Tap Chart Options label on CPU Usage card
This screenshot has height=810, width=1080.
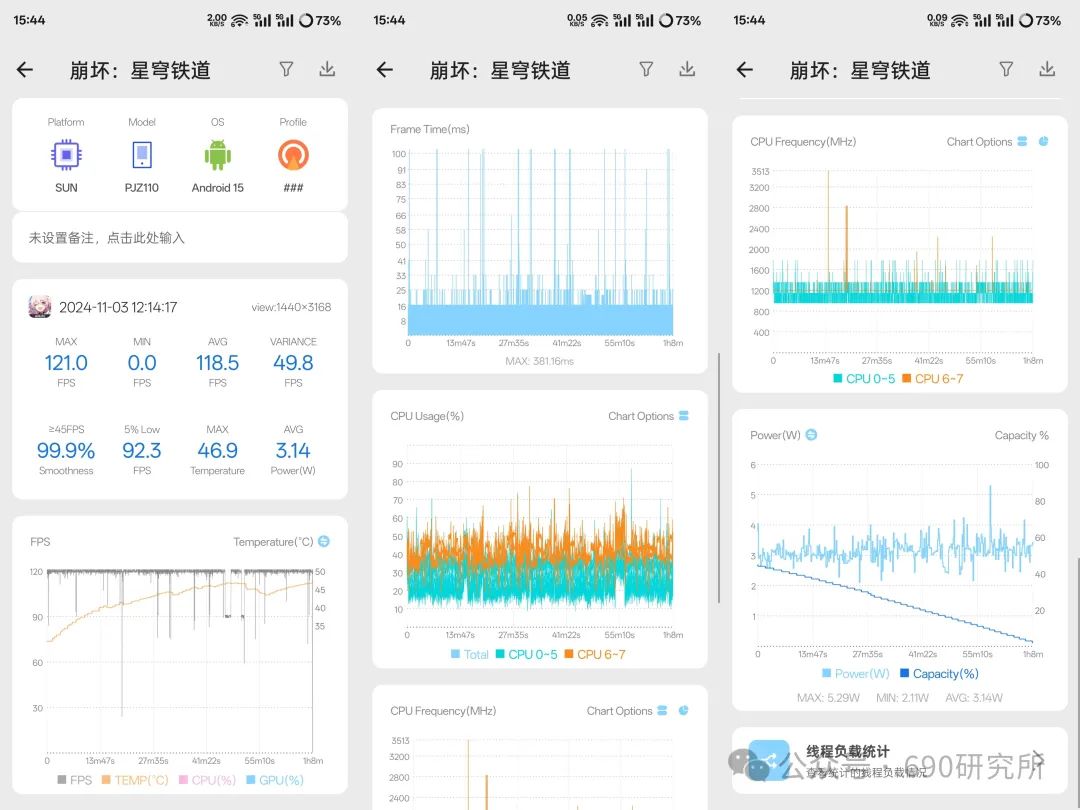click(x=641, y=416)
